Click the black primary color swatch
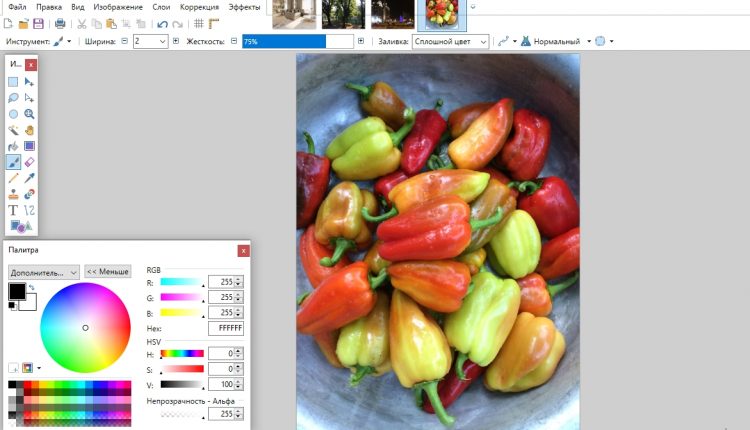This screenshot has width=750, height=430. (17, 291)
